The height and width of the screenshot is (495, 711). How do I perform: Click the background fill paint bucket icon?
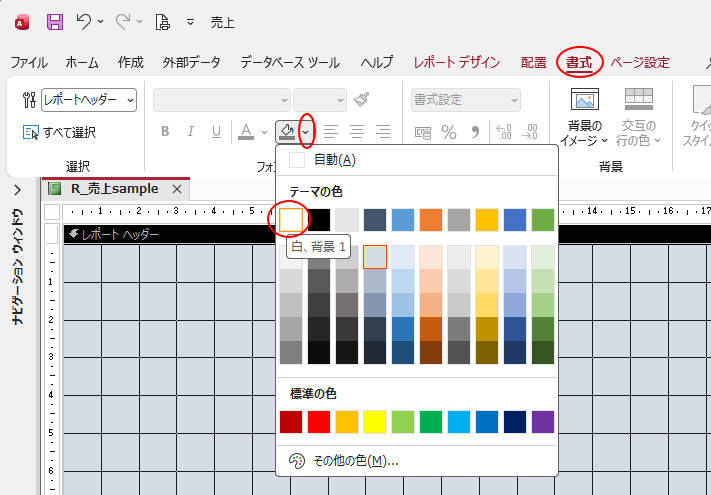287,132
